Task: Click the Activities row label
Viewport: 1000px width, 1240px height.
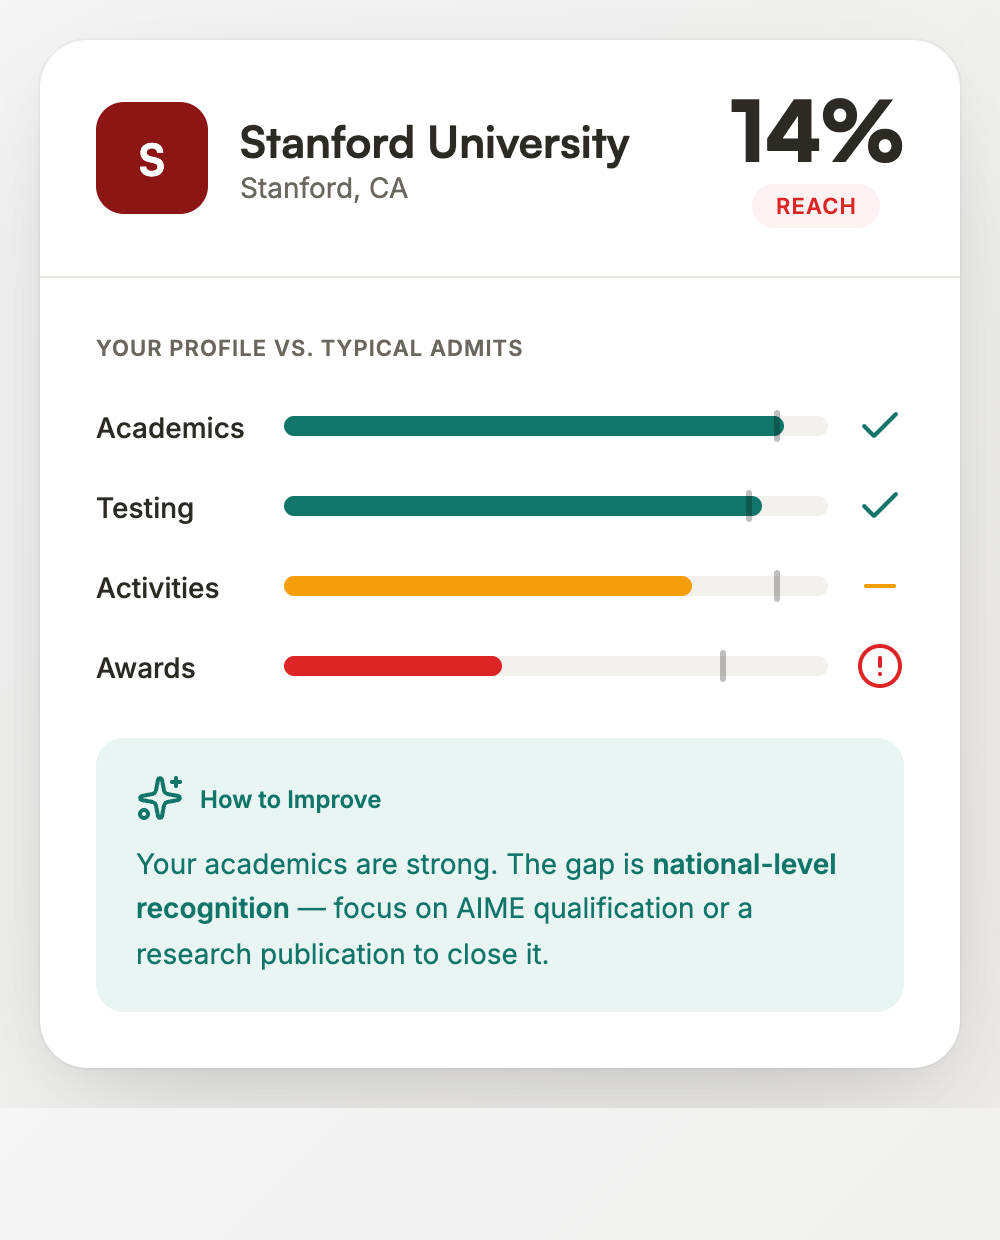Action: click(158, 588)
